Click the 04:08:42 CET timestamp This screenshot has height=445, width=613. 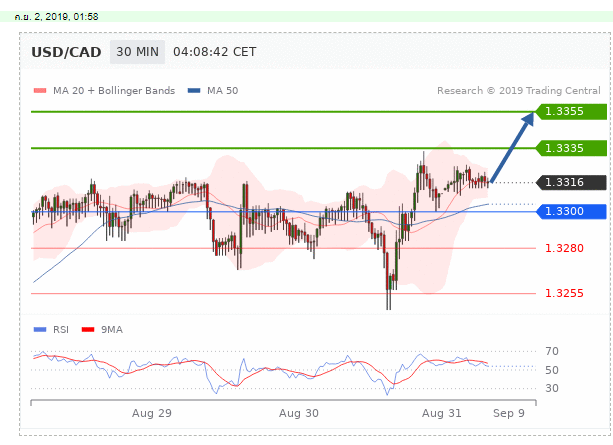tap(215, 52)
